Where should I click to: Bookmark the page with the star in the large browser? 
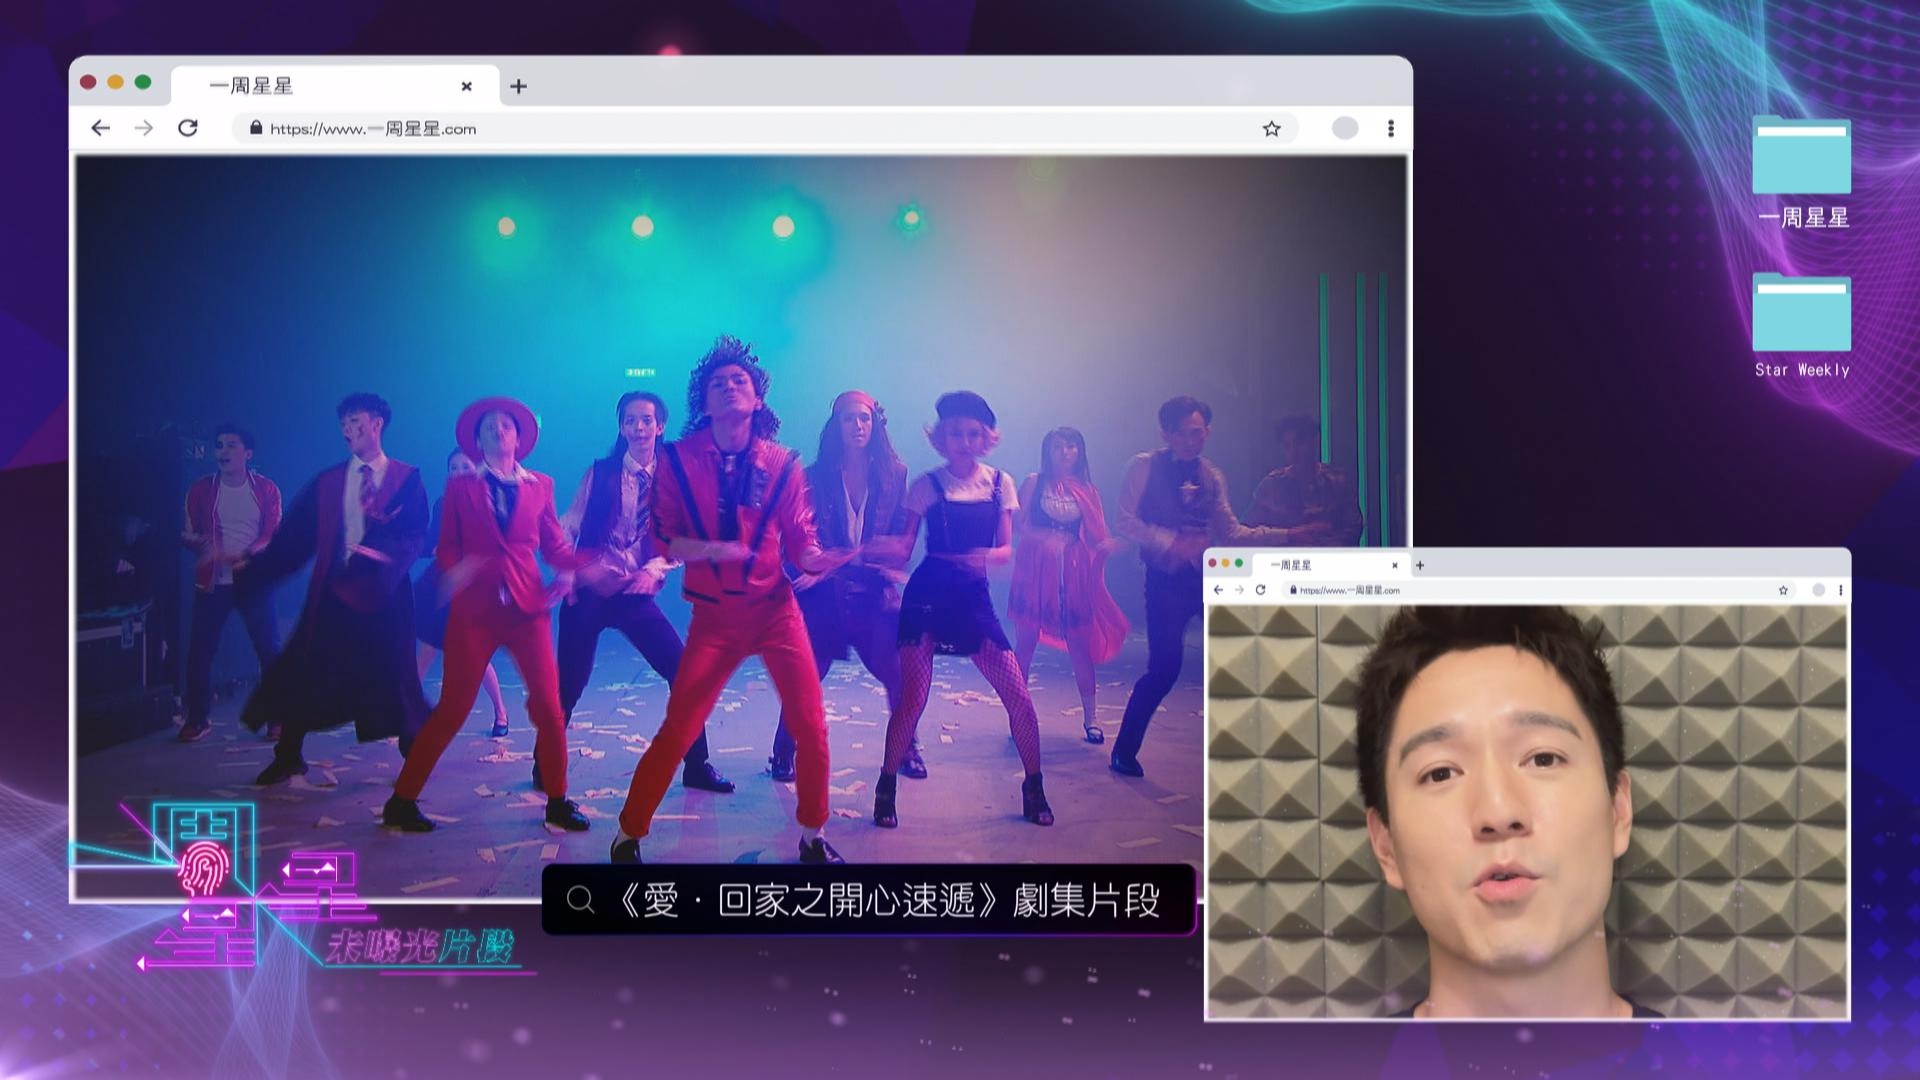tap(1271, 128)
